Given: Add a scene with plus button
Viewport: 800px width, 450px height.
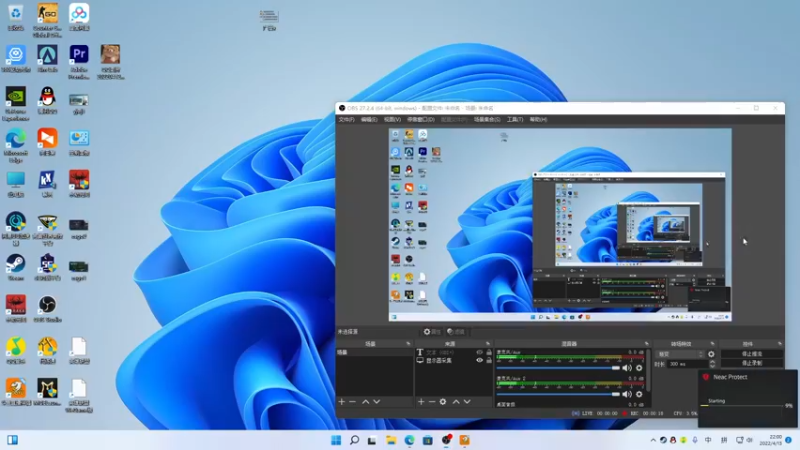Looking at the screenshot, I should (x=342, y=402).
